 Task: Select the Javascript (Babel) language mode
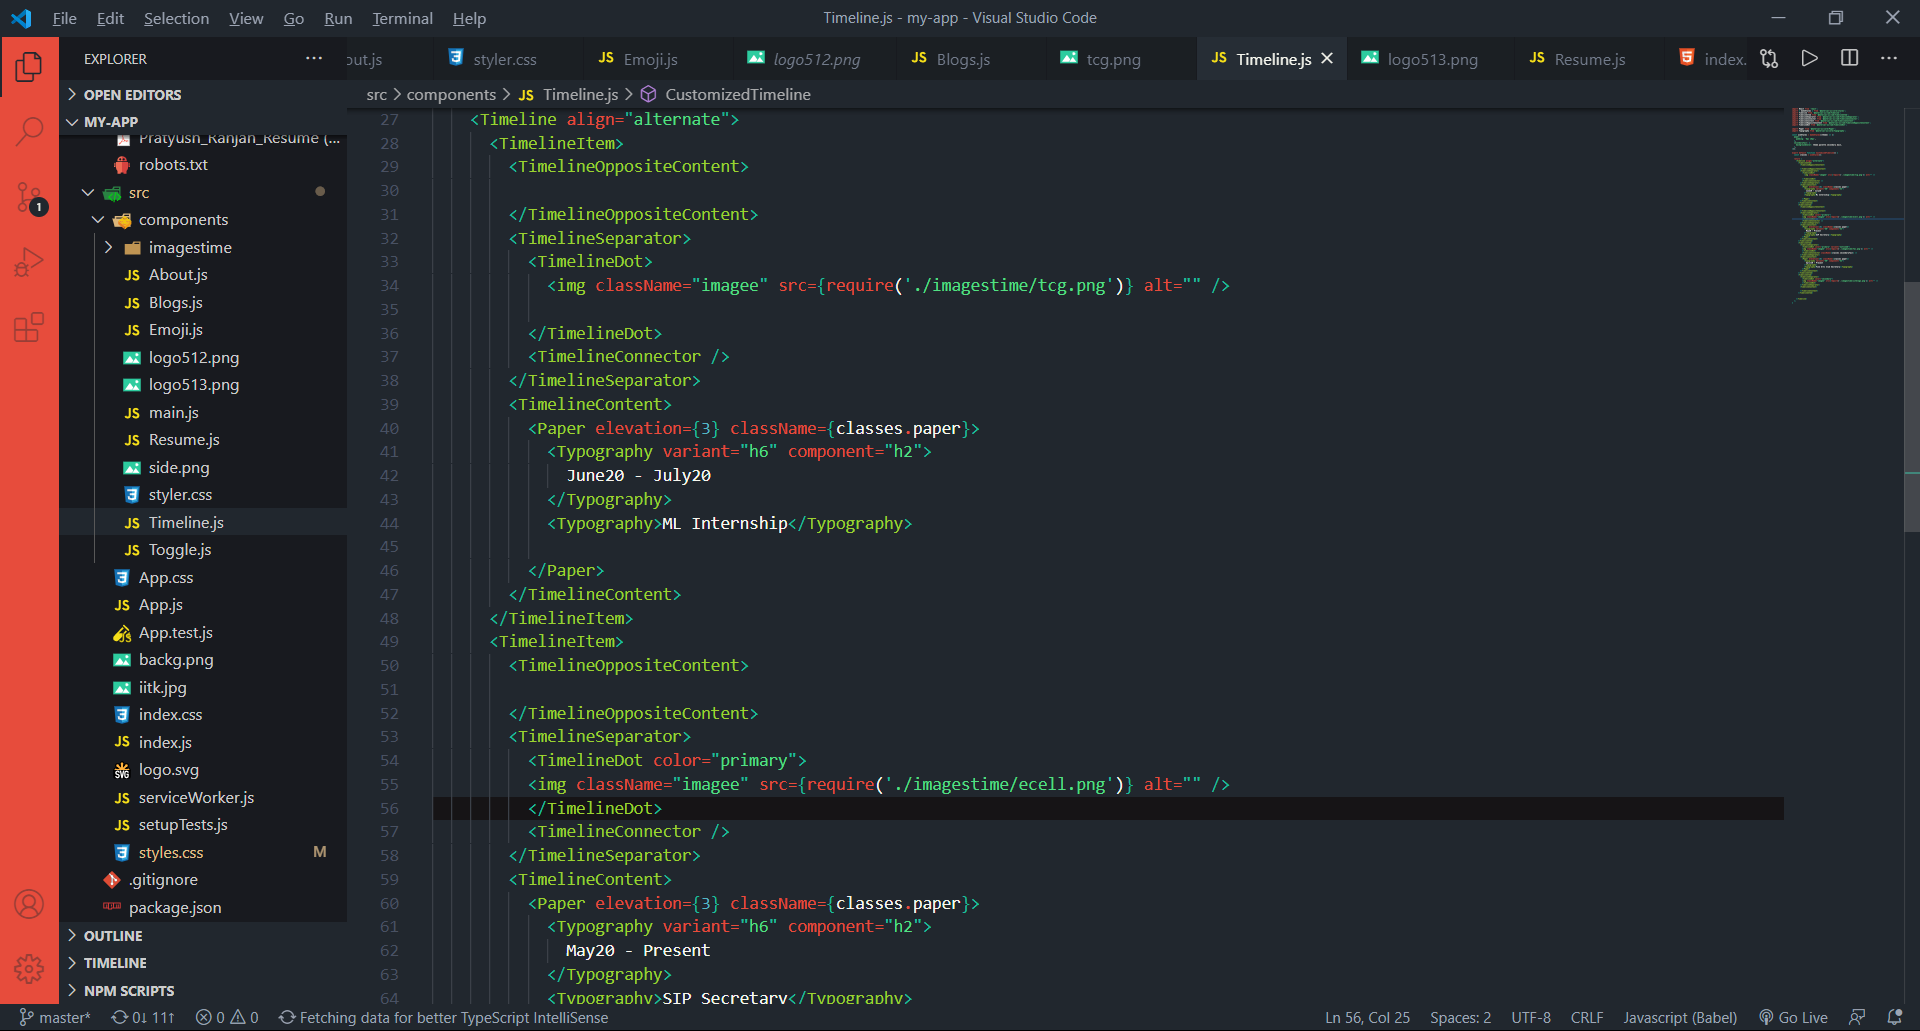coord(1679,1017)
